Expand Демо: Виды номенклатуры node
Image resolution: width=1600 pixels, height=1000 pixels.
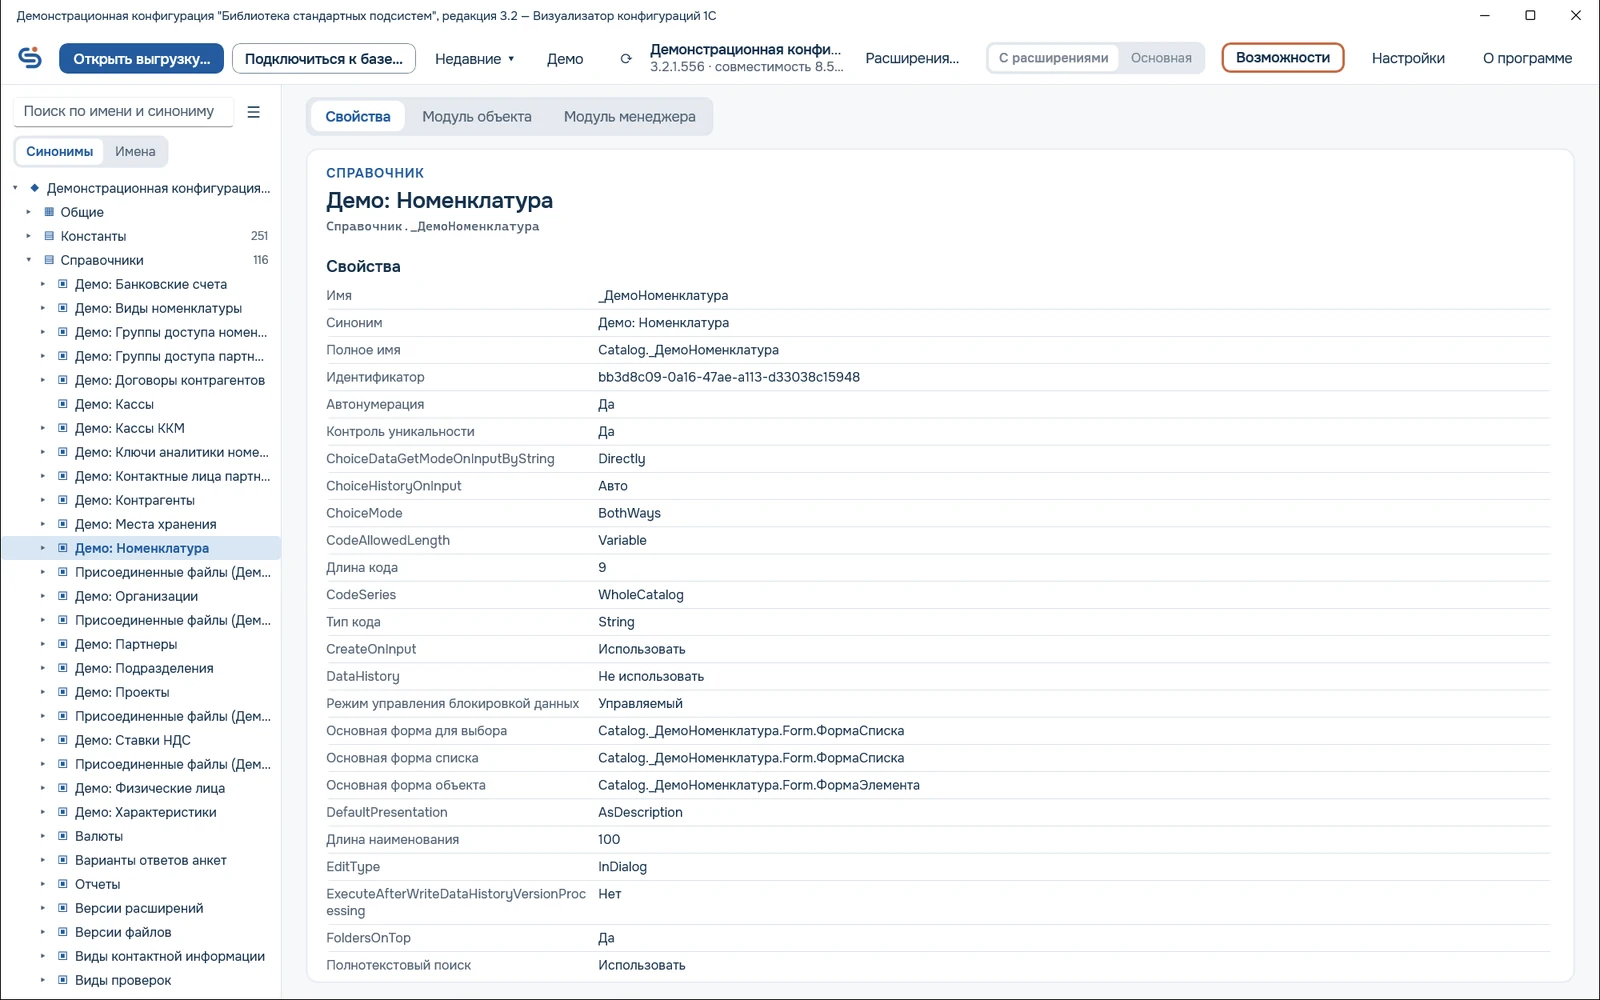point(43,308)
